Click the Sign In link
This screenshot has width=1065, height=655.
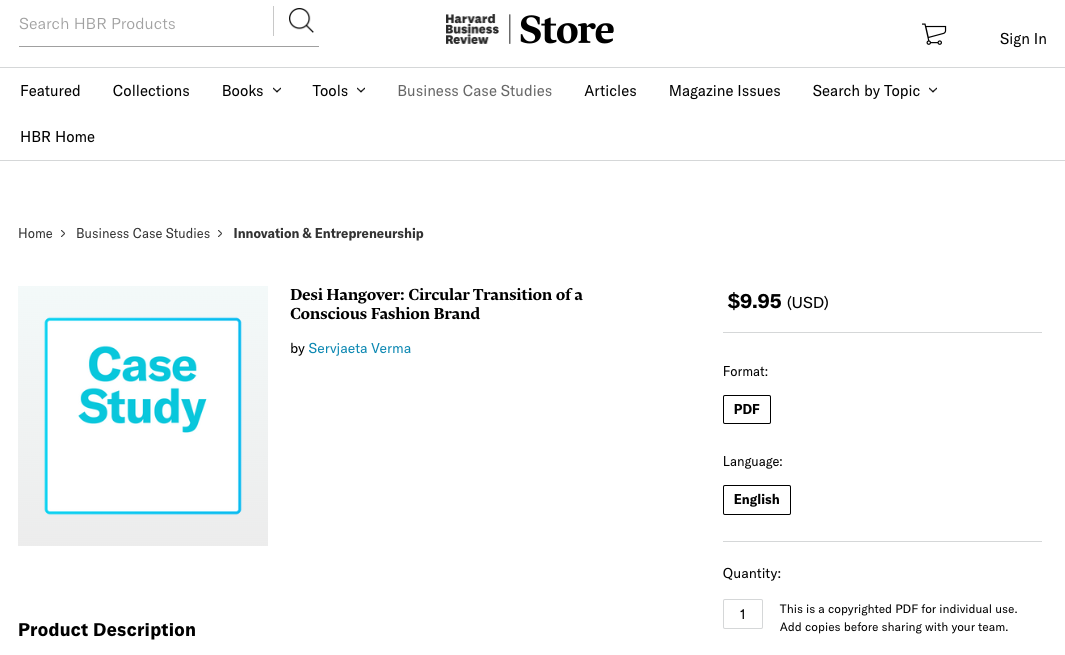[1023, 39]
